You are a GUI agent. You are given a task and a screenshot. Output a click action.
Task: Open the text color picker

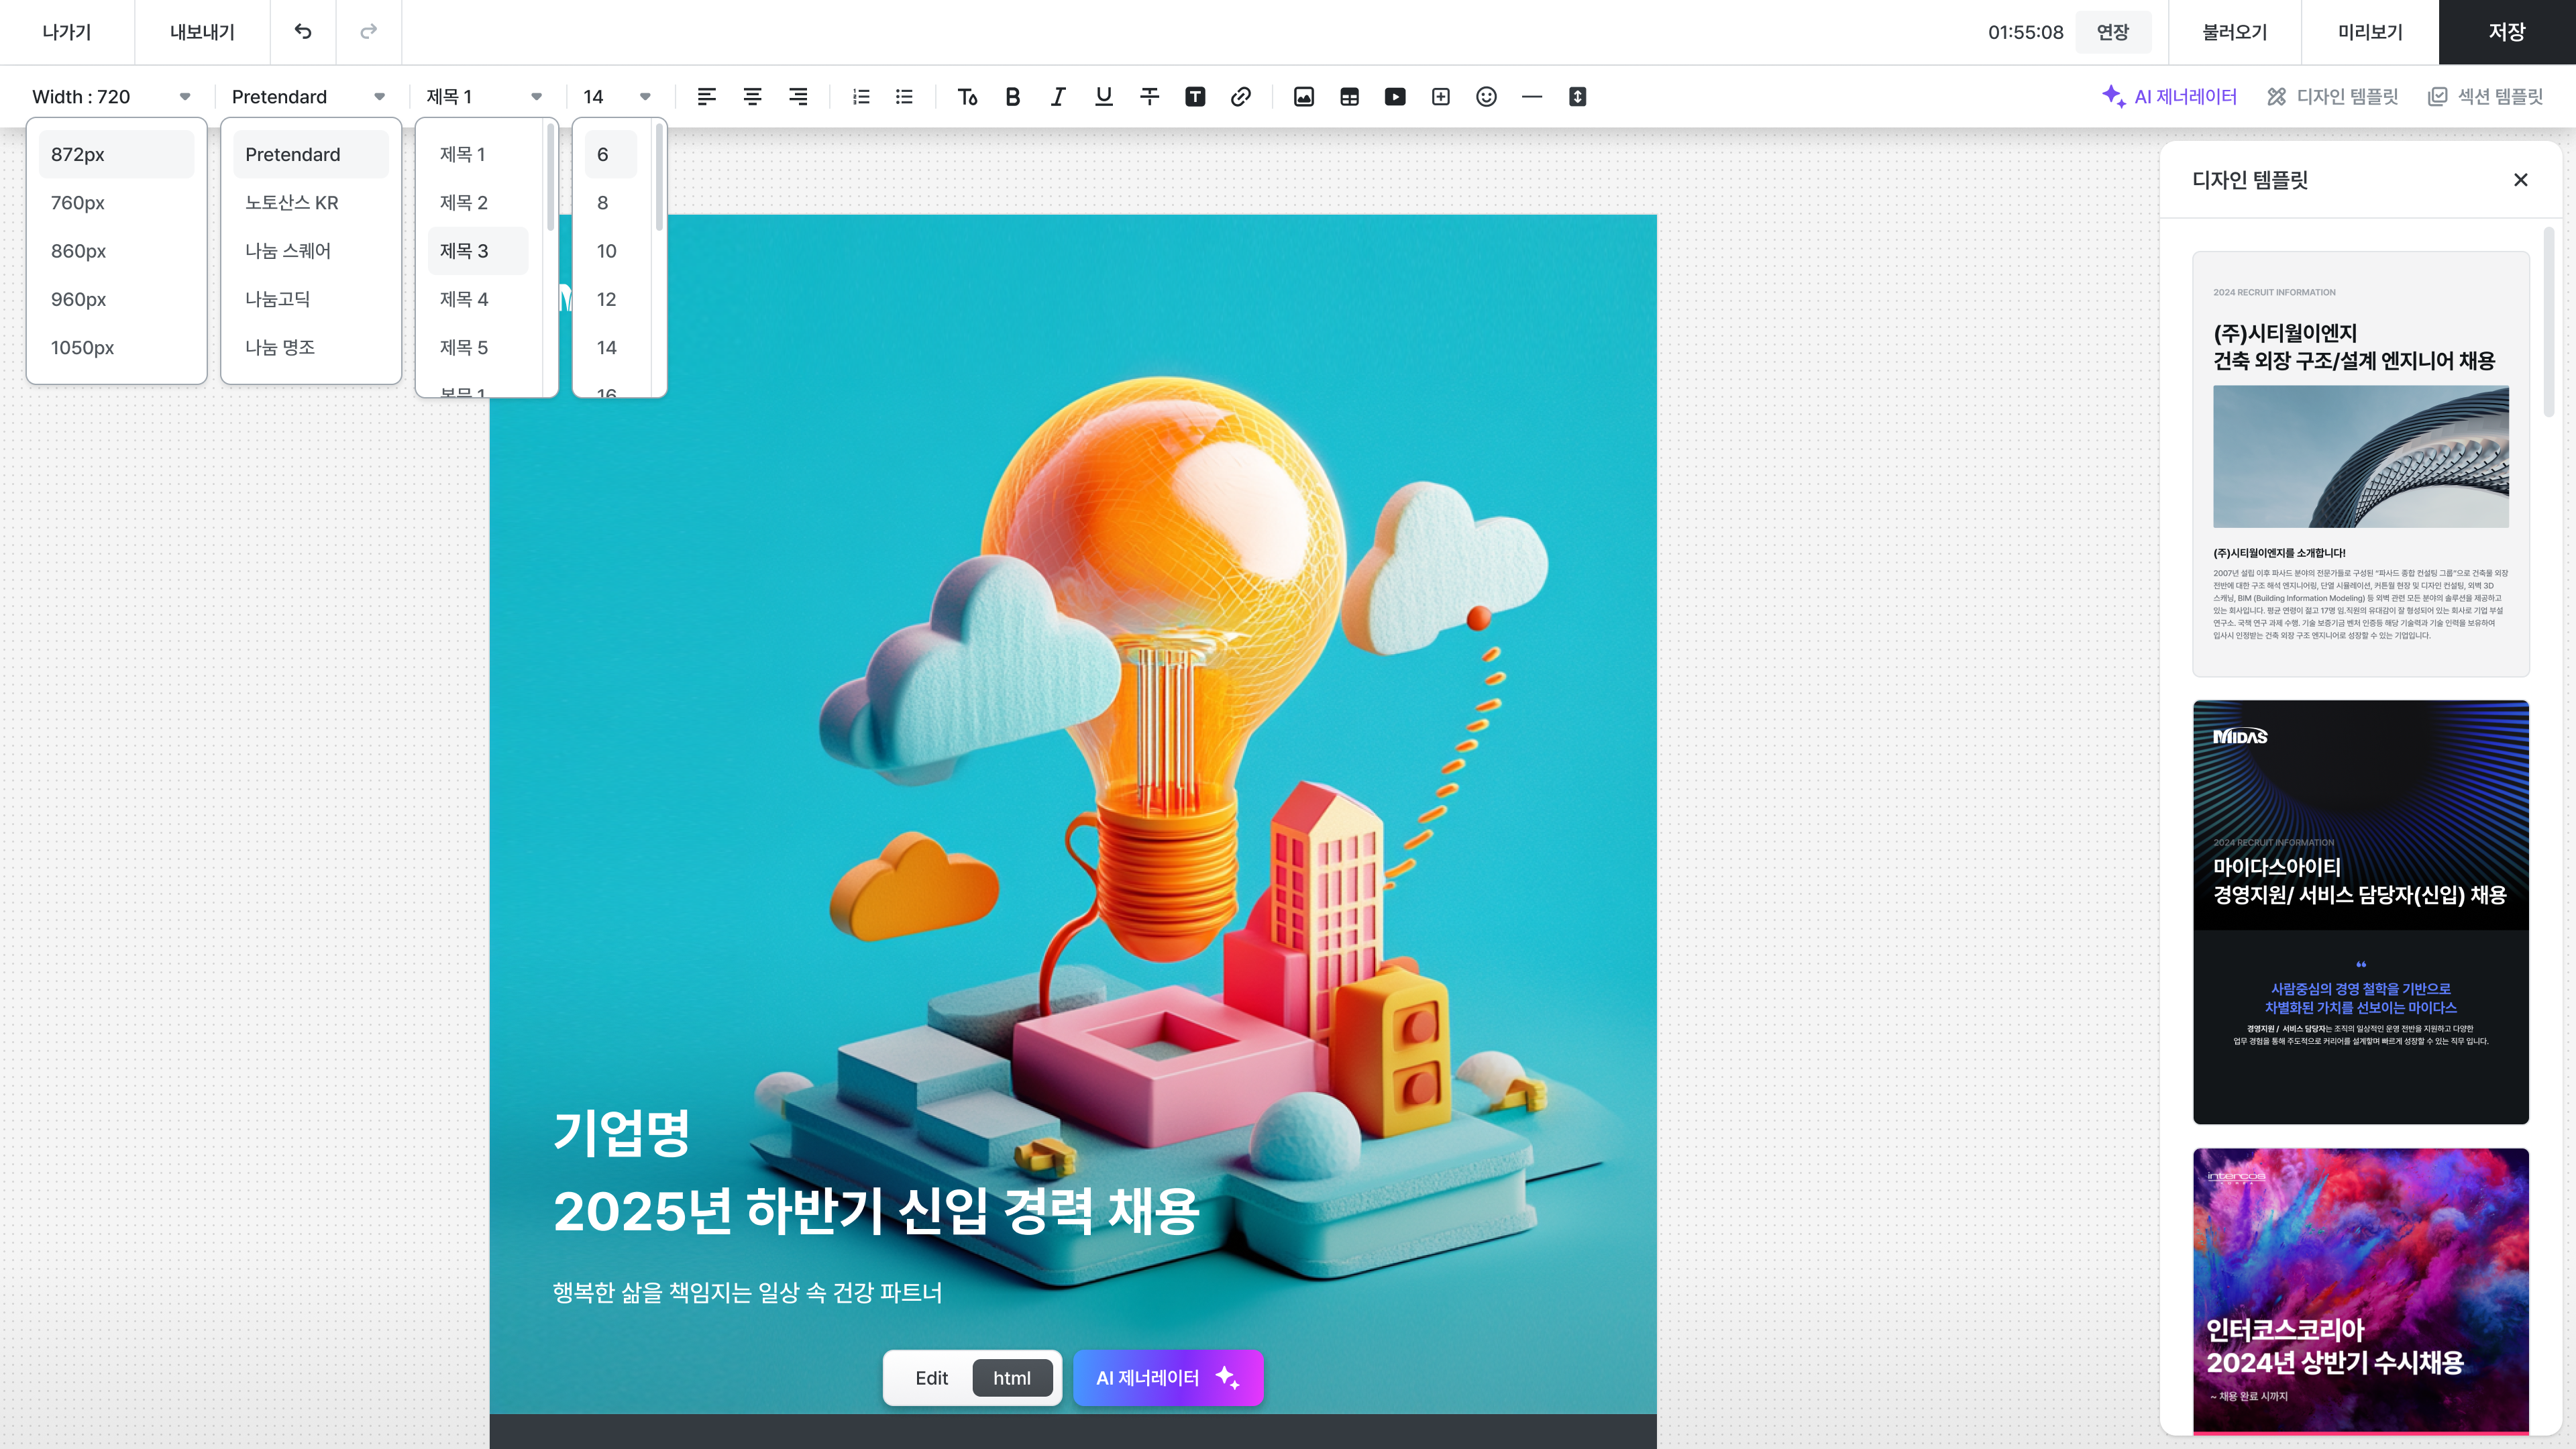click(x=967, y=96)
